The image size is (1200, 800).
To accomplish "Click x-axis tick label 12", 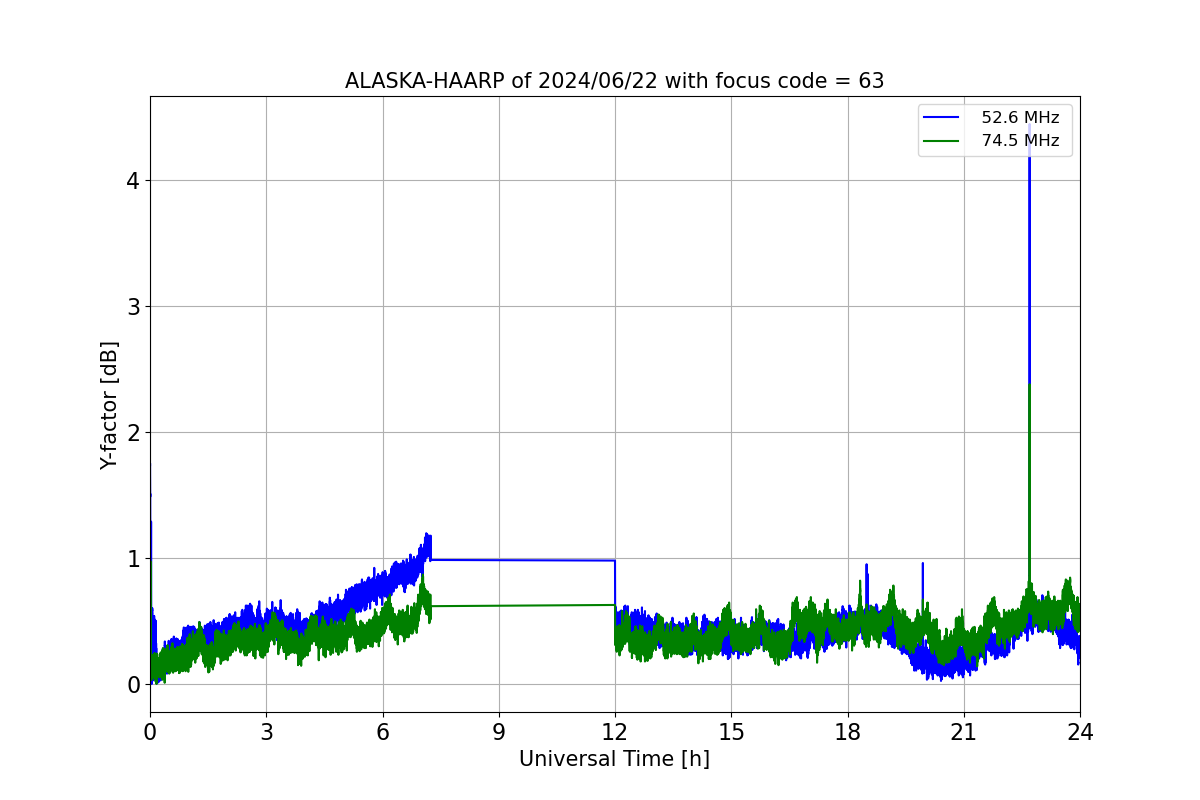I will click(615, 732).
